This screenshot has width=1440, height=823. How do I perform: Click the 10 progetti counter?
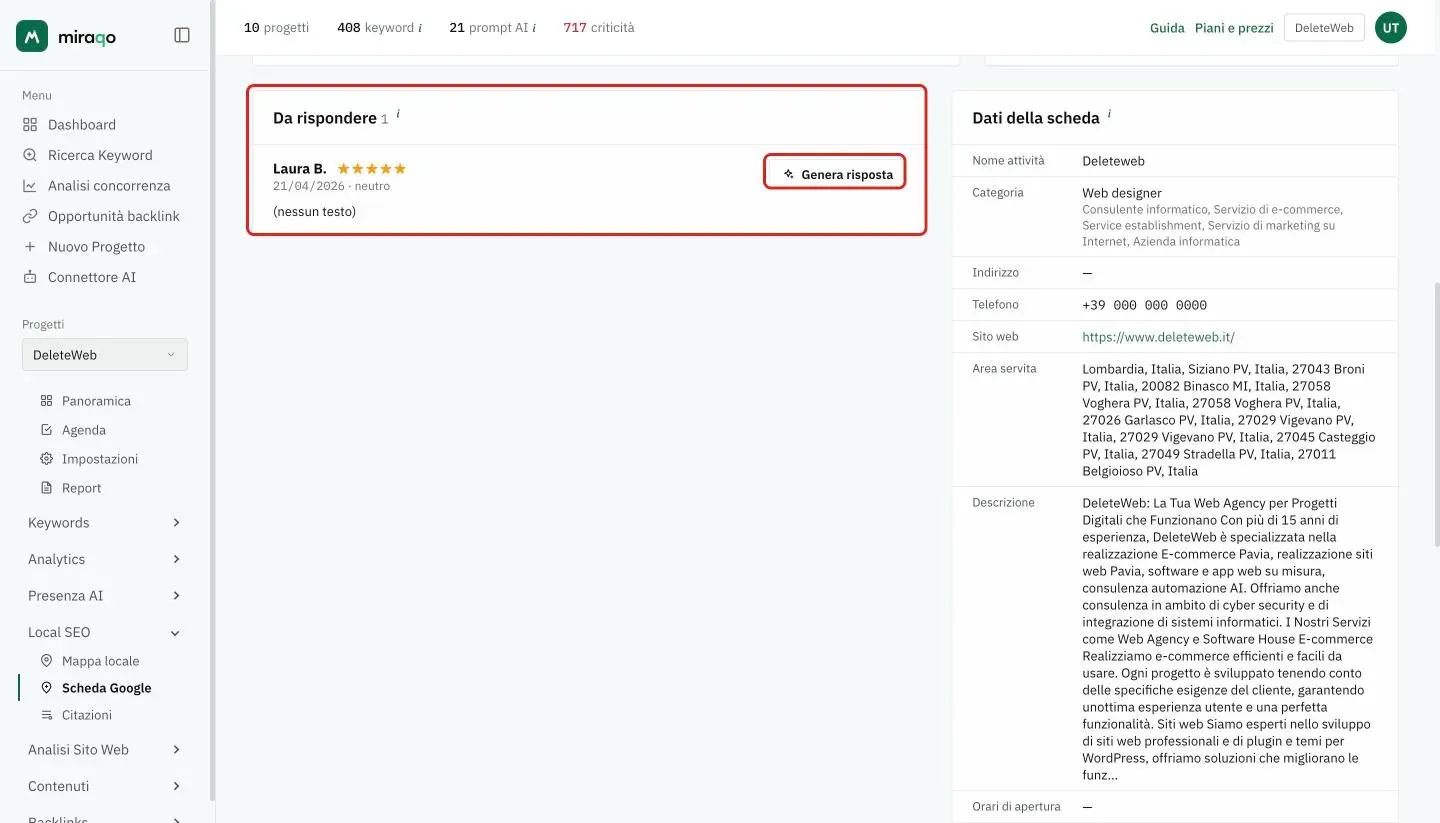pyautogui.click(x=277, y=28)
